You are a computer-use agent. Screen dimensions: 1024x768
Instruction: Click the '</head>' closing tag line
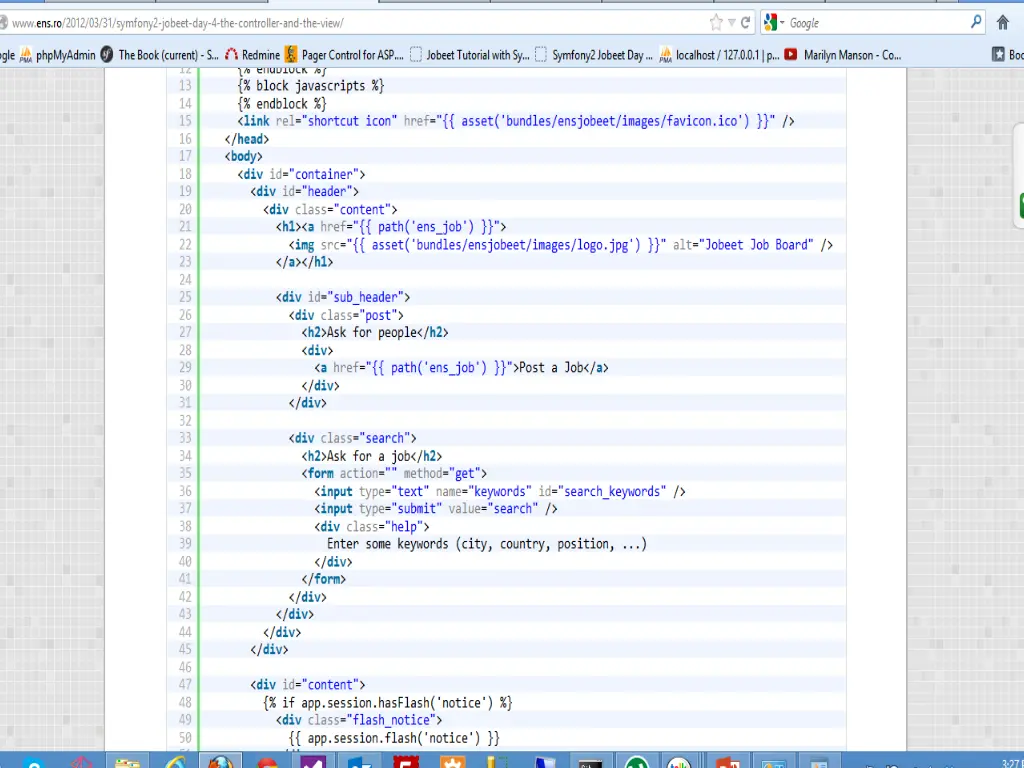coord(246,139)
